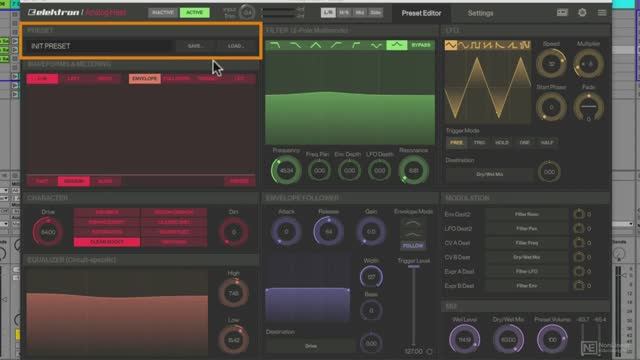Click the preset LOAD button
Image resolution: width=640 pixels, height=360 pixels.
(x=236, y=46)
